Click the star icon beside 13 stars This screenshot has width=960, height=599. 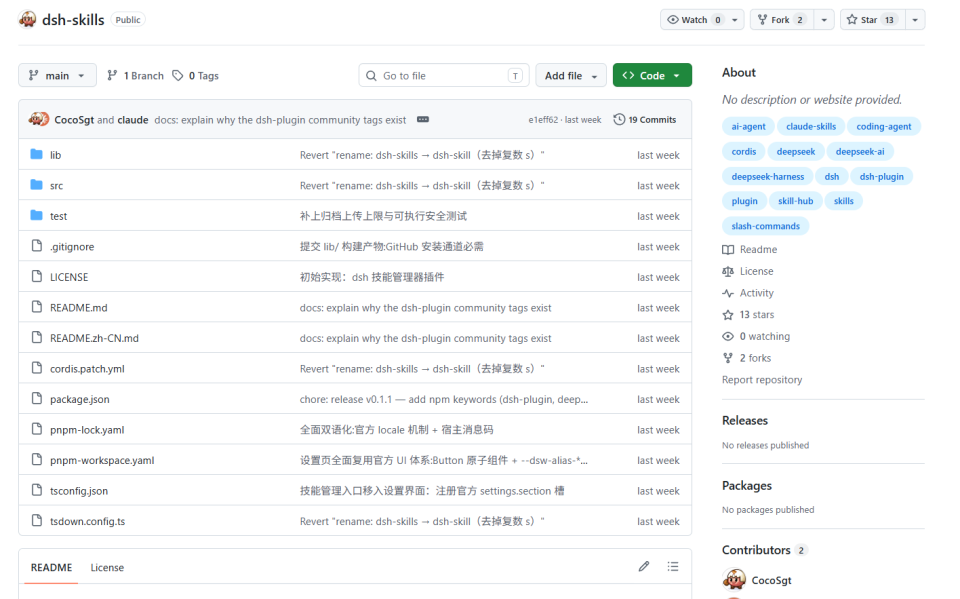(x=728, y=315)
